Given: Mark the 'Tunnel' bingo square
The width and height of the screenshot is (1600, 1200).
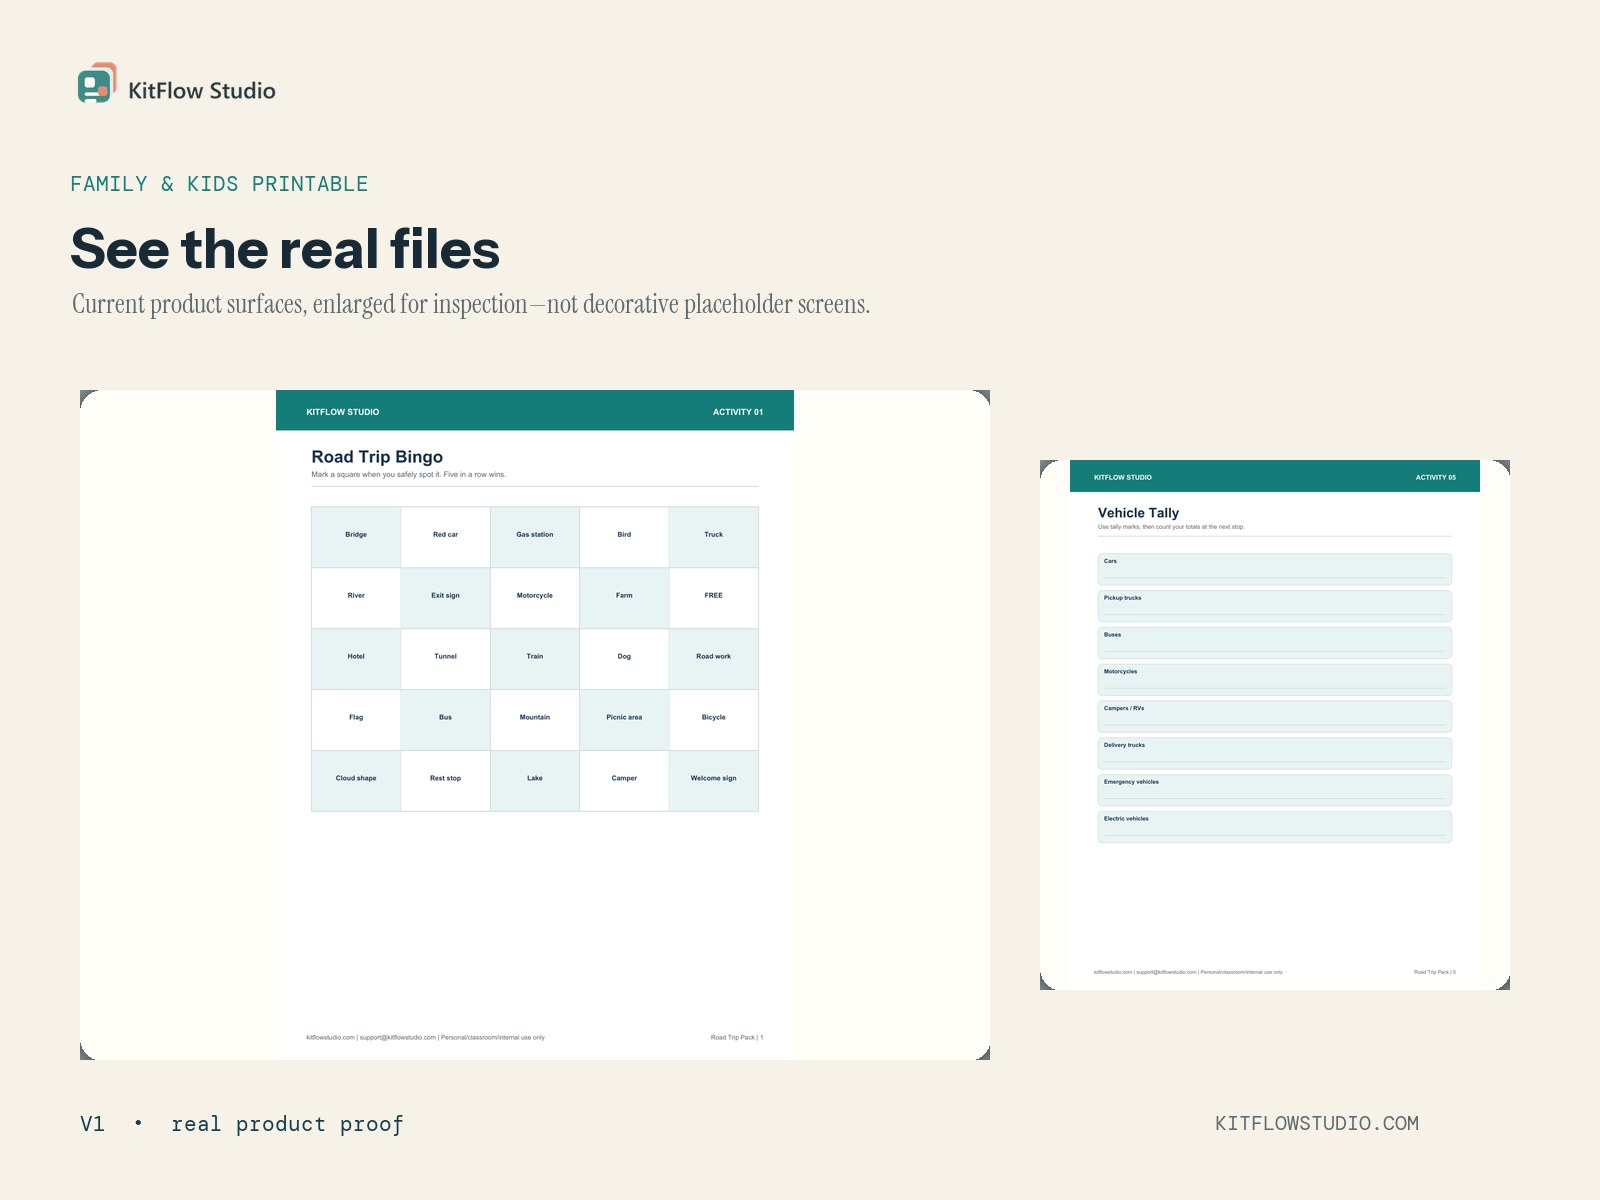Looking at the screenshot, I should click(446, 659).
